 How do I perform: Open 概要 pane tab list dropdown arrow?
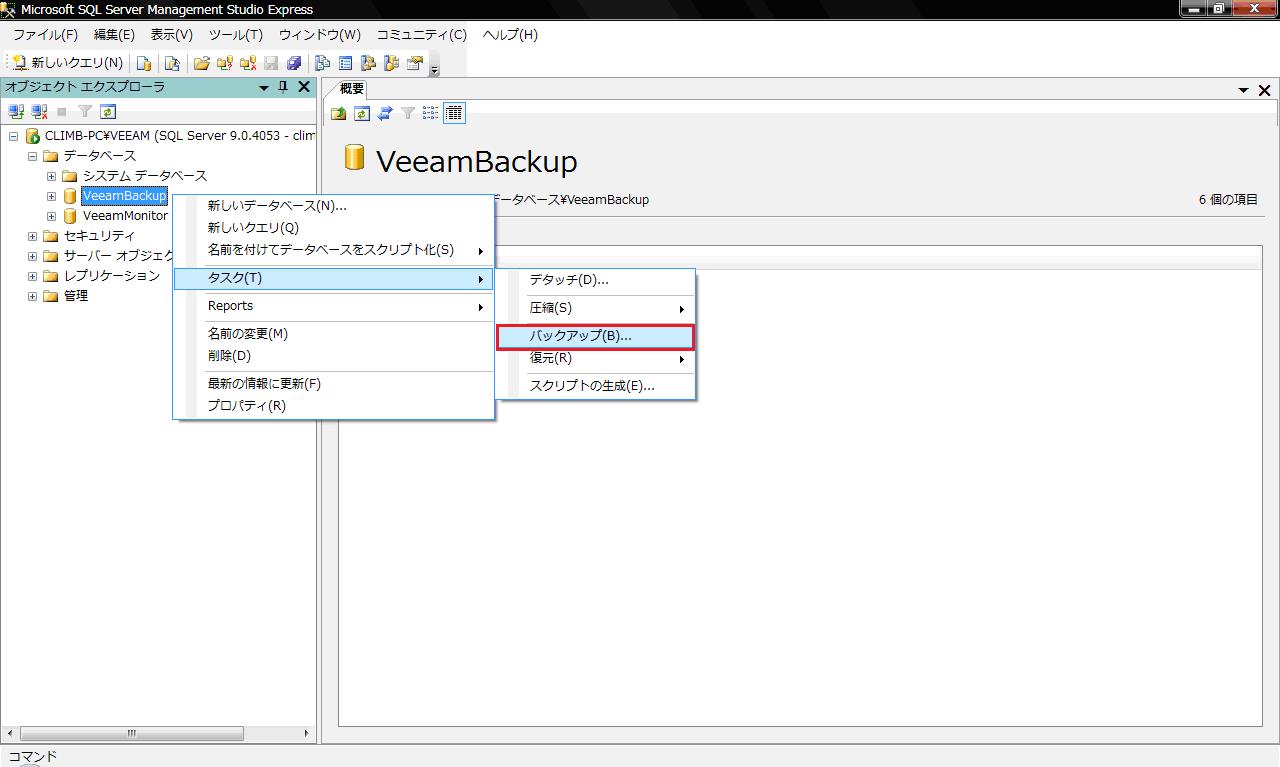(1244, 90)
